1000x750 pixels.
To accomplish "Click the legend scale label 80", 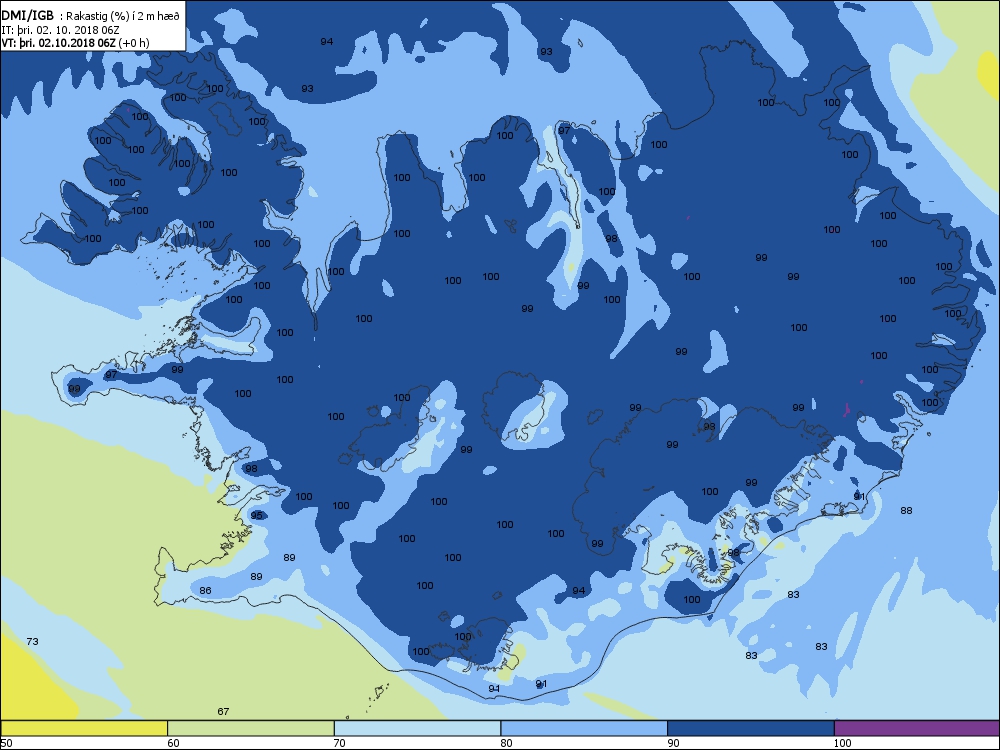I will (506, 742).
